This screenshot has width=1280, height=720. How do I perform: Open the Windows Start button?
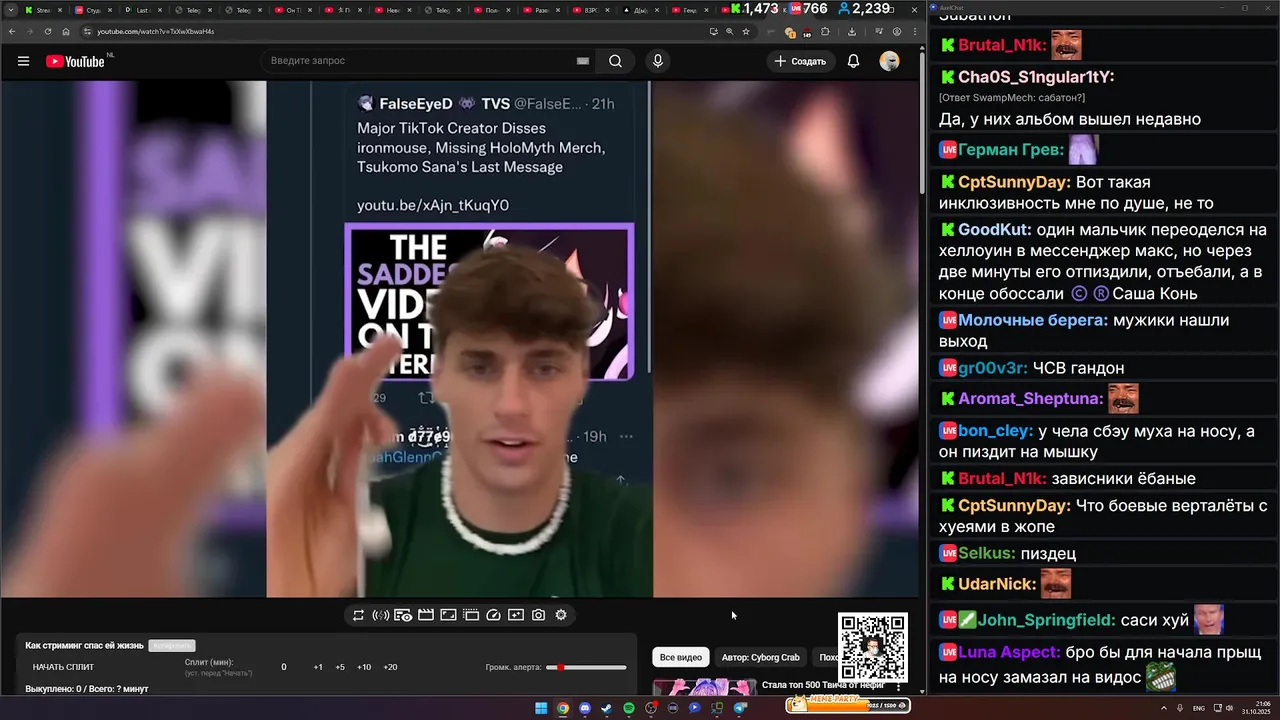(541, 708)
